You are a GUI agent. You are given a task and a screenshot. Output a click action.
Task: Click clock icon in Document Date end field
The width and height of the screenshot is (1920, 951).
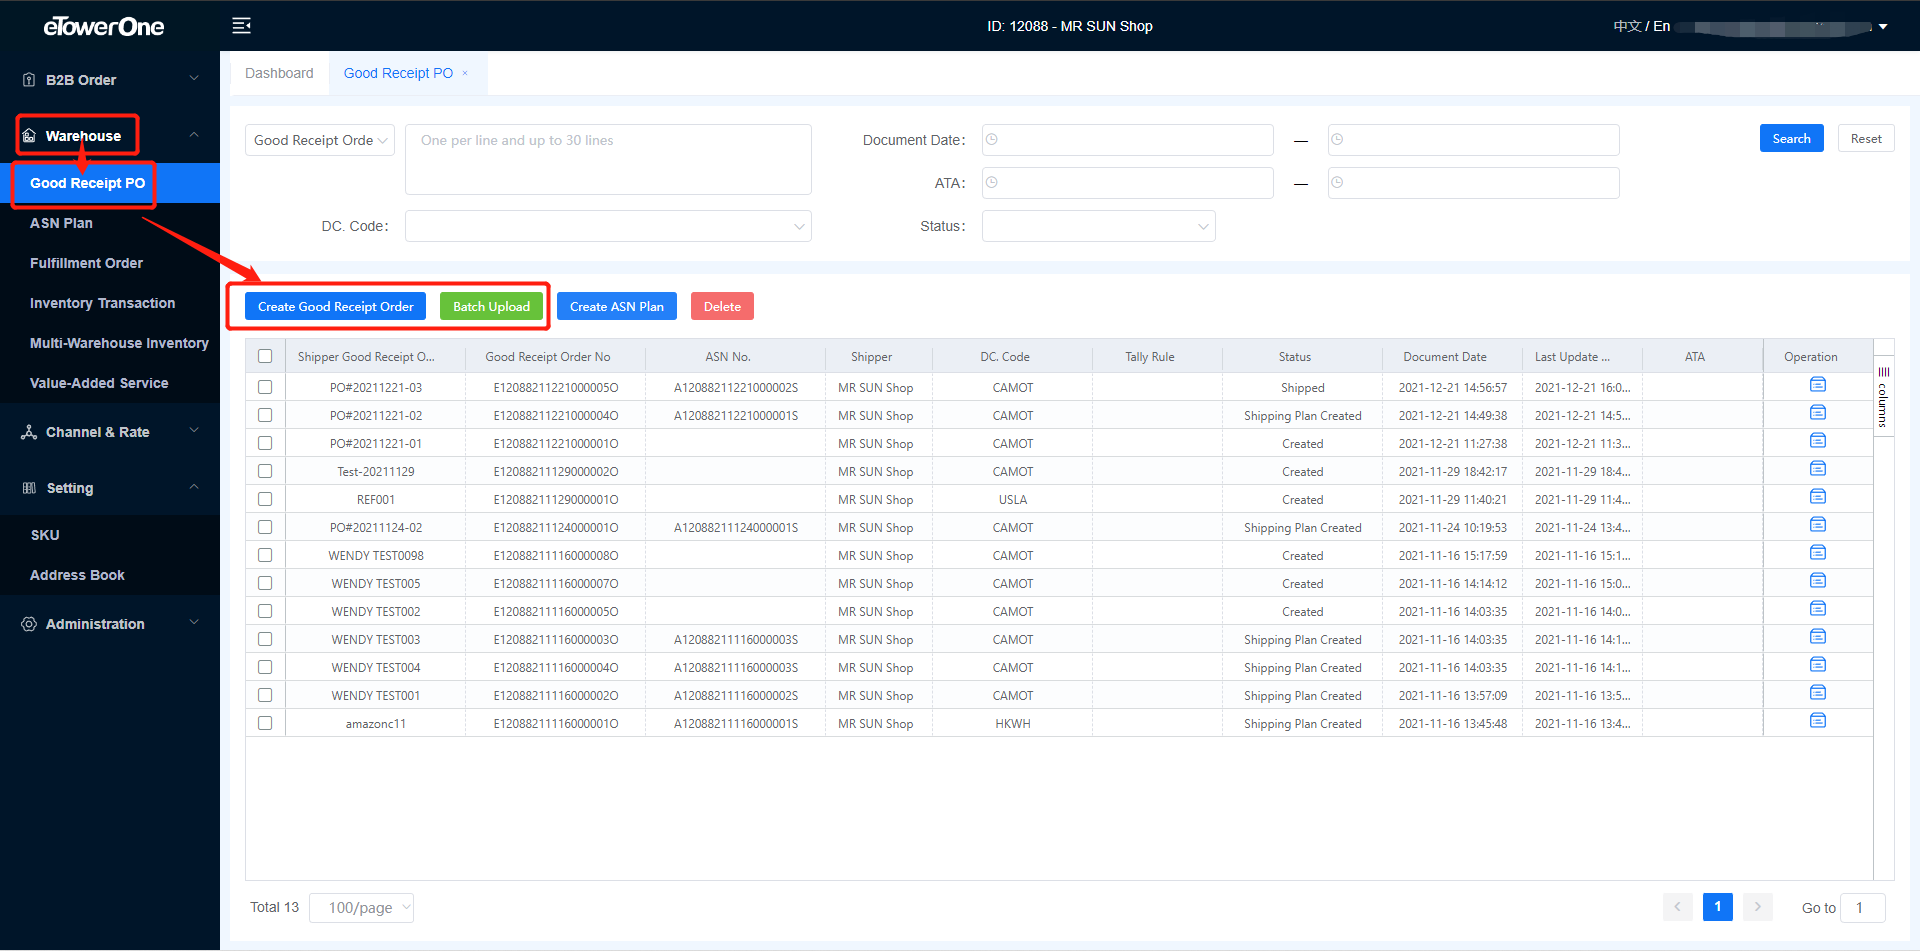coord(1338,140)
